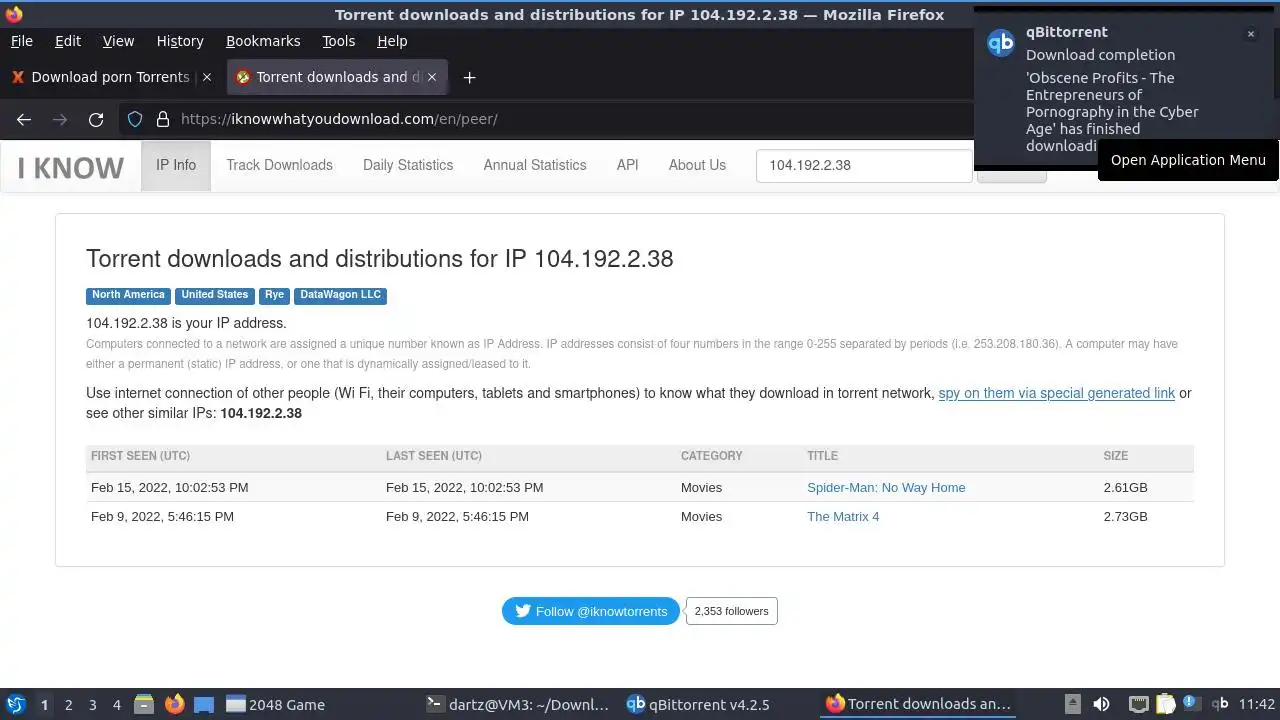Click the 2.73GB size cell
Screen dimensions: 1280x720
coord(1126,517)
